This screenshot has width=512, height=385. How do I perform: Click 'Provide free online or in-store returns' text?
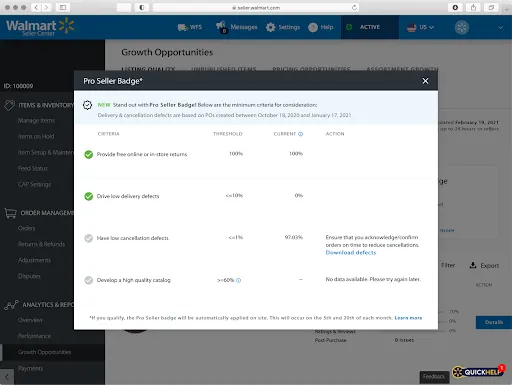click(142, 154)
